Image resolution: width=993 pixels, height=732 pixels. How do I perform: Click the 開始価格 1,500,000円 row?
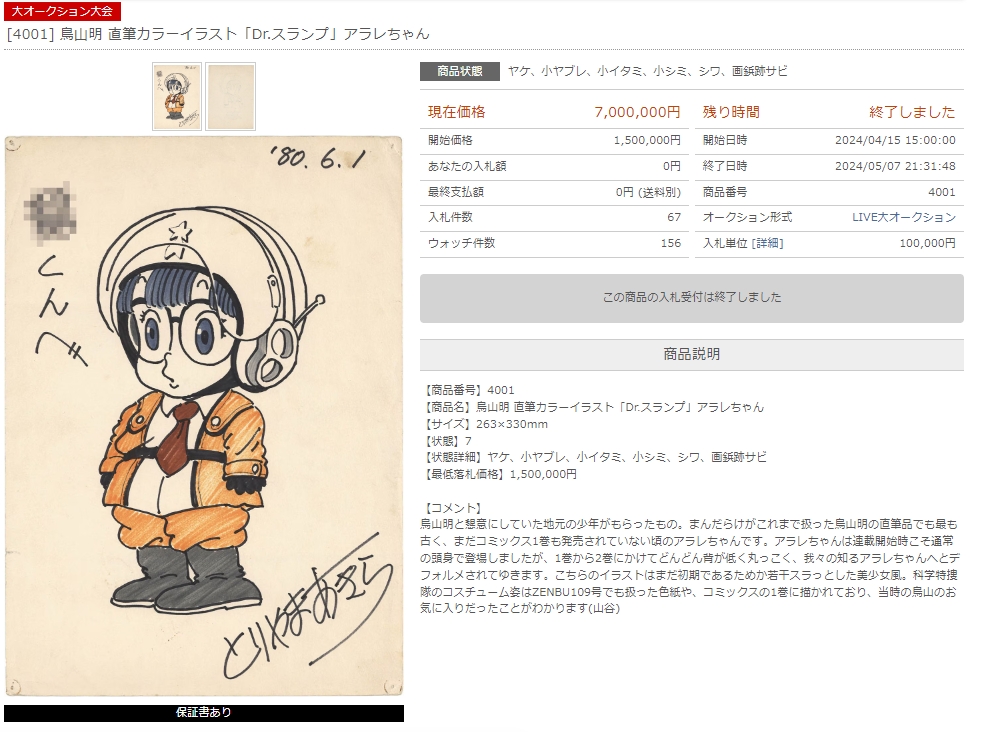554,141
